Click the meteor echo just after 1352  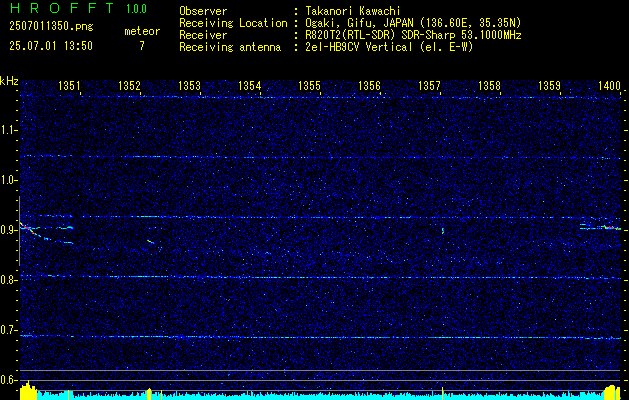[151, 241]
